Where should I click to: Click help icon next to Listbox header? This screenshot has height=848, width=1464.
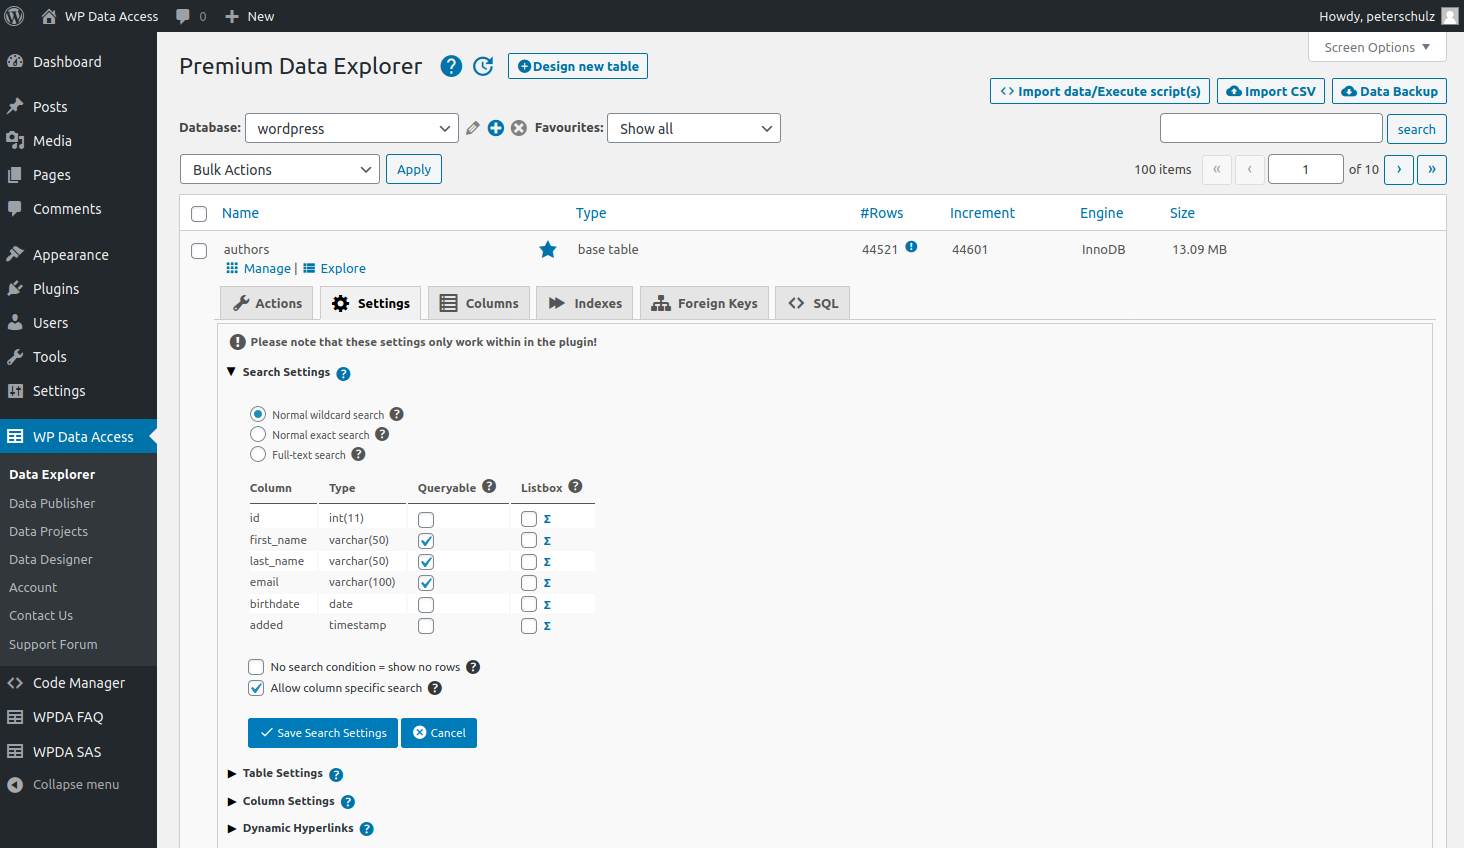[x=575, y=486]
